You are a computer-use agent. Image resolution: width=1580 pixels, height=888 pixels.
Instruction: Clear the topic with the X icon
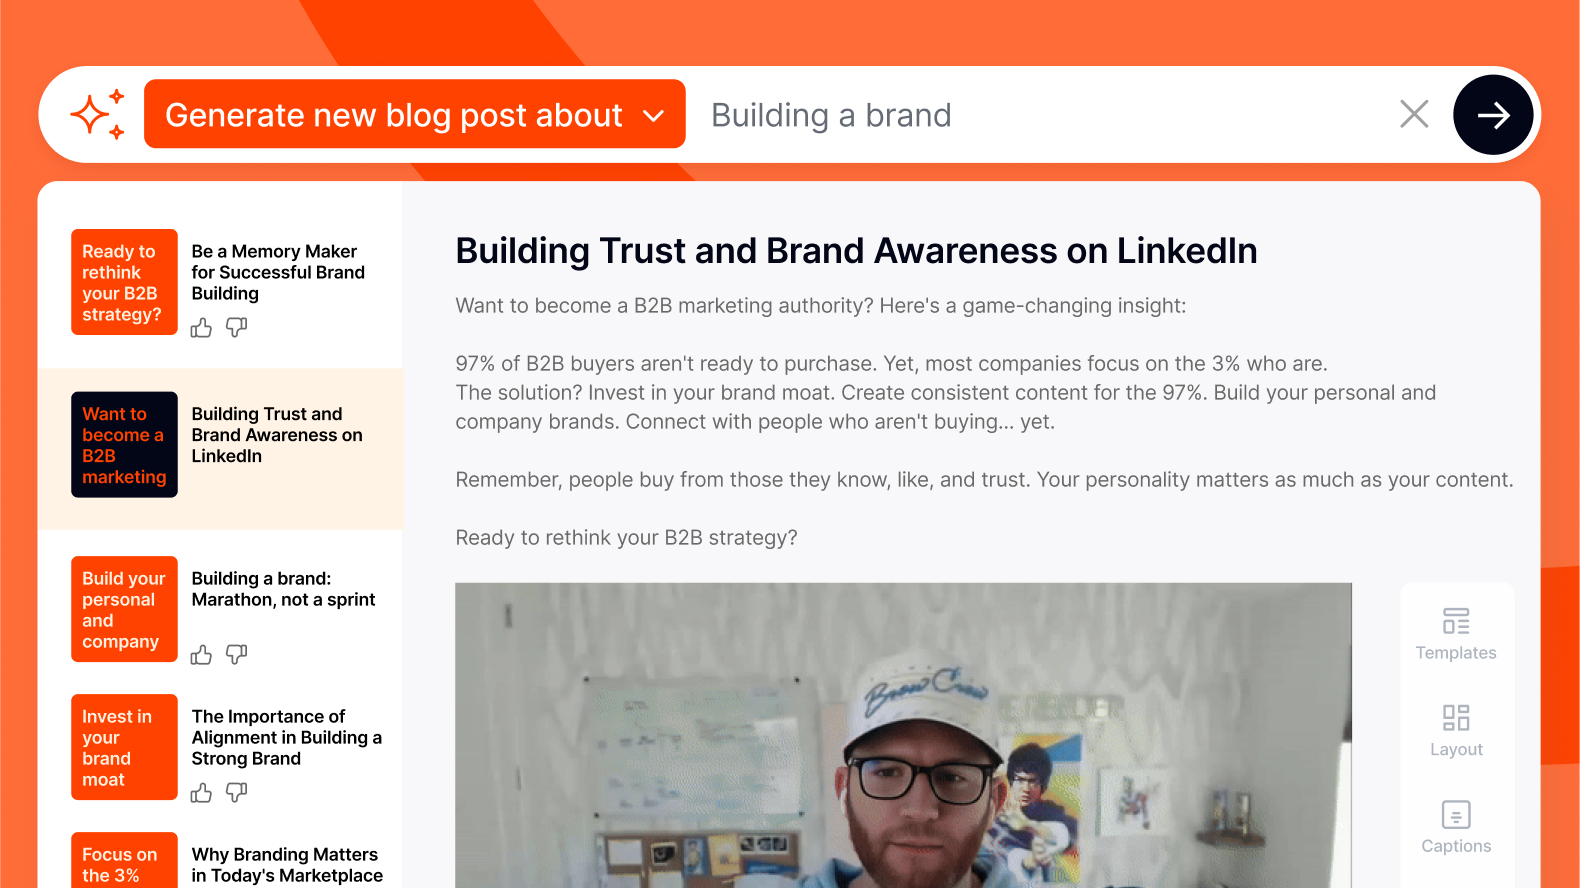tap(1413, 114)
